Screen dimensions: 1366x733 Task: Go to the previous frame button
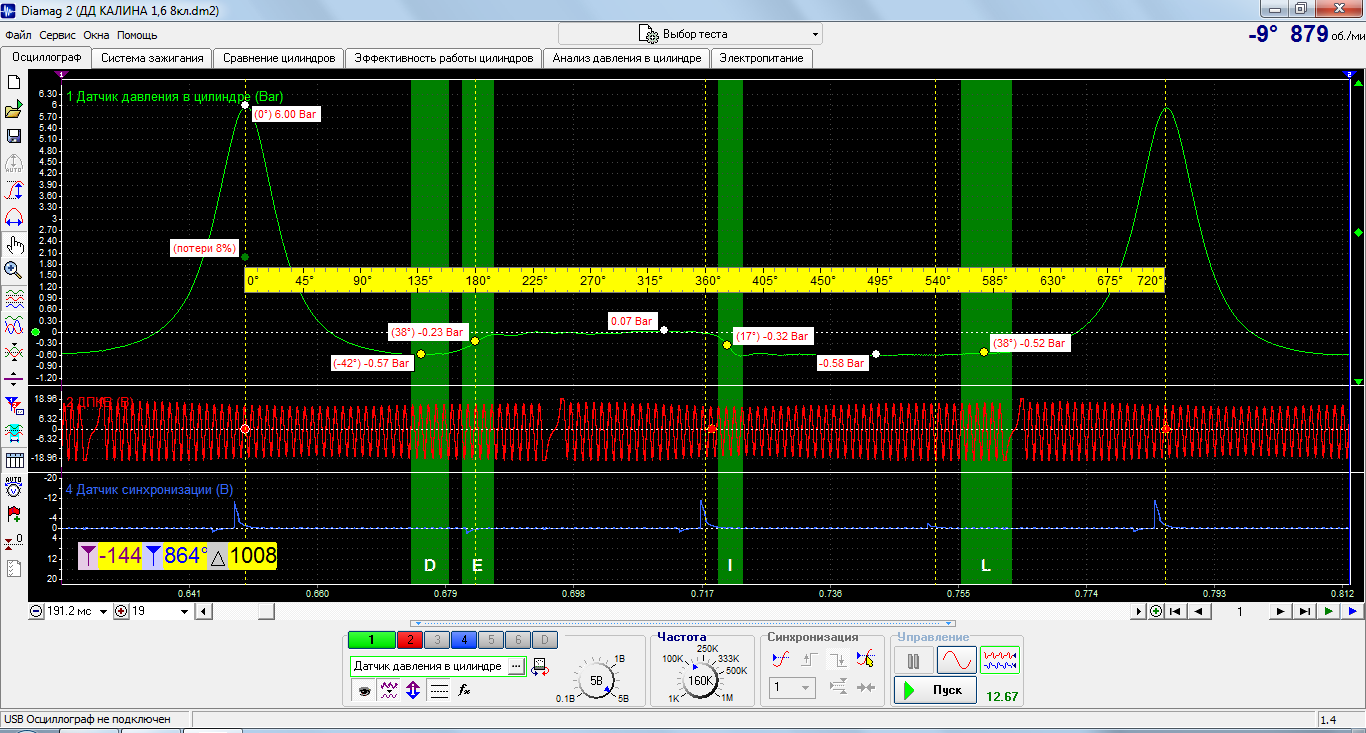(x=1199, y=611)
